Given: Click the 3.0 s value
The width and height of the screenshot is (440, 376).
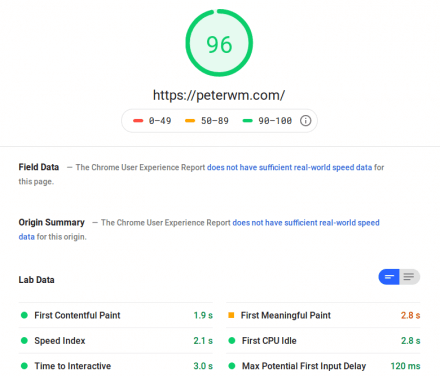Looking at the screenshot, I should click(x=203, y=366).
